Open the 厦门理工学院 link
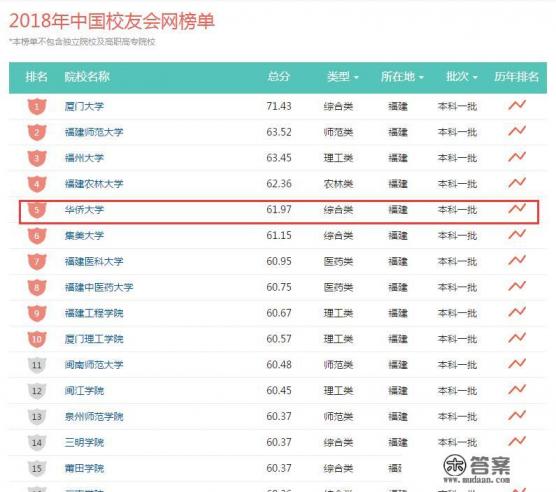The image size is (556, 492). tap(94, 339)
